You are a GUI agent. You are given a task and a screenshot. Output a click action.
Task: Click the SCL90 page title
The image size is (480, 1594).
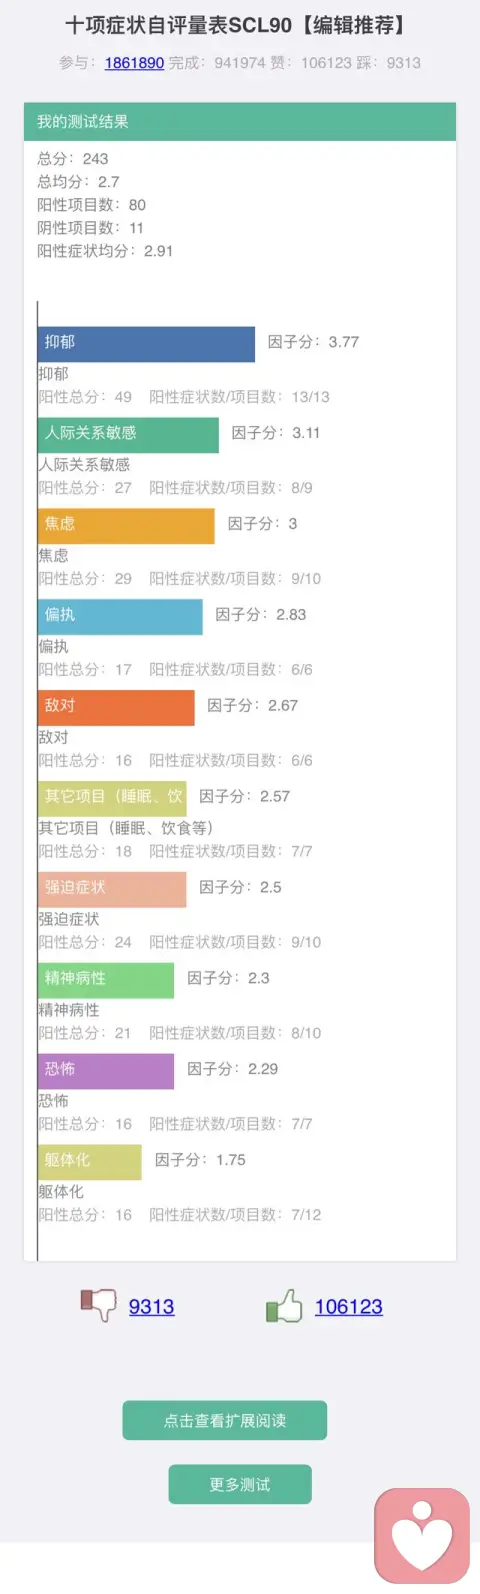(x=235, y=25)
